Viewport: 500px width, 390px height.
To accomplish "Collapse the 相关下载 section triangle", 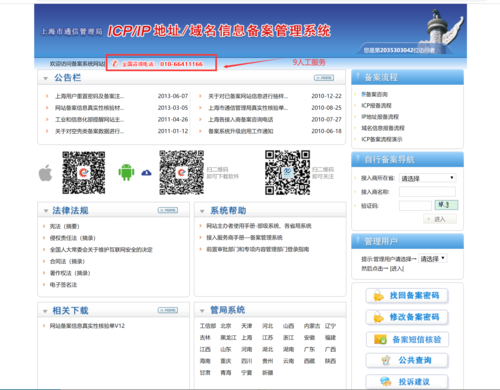I will (x=45, y=311).
